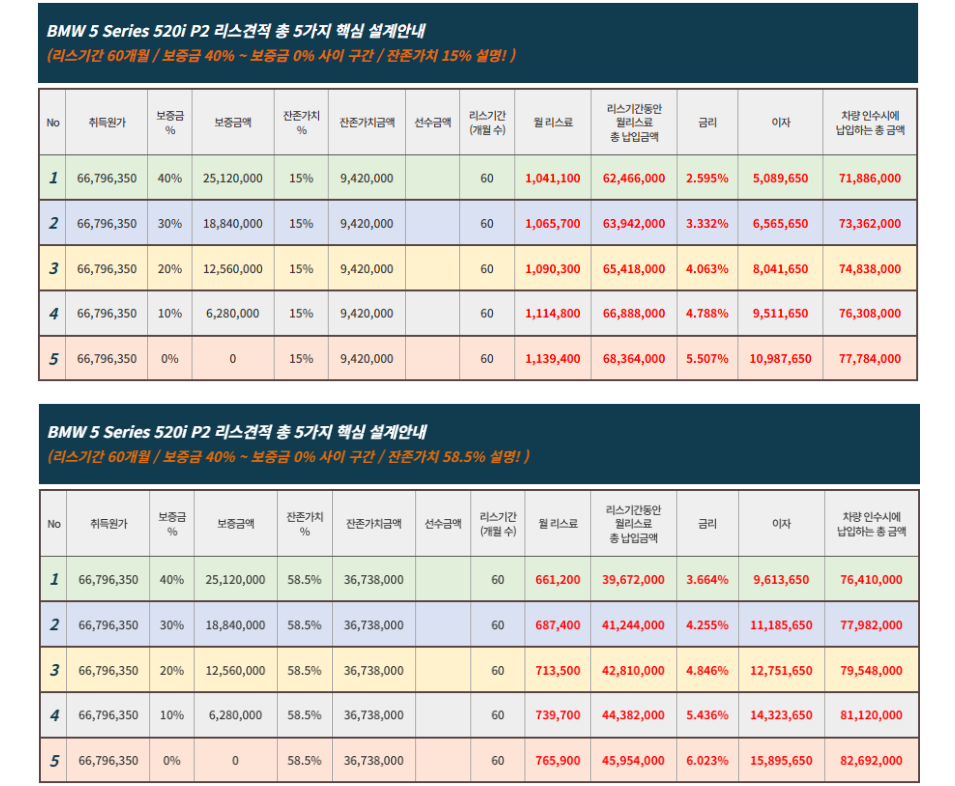Click monthly lease fee 687,400

point(557,625)
